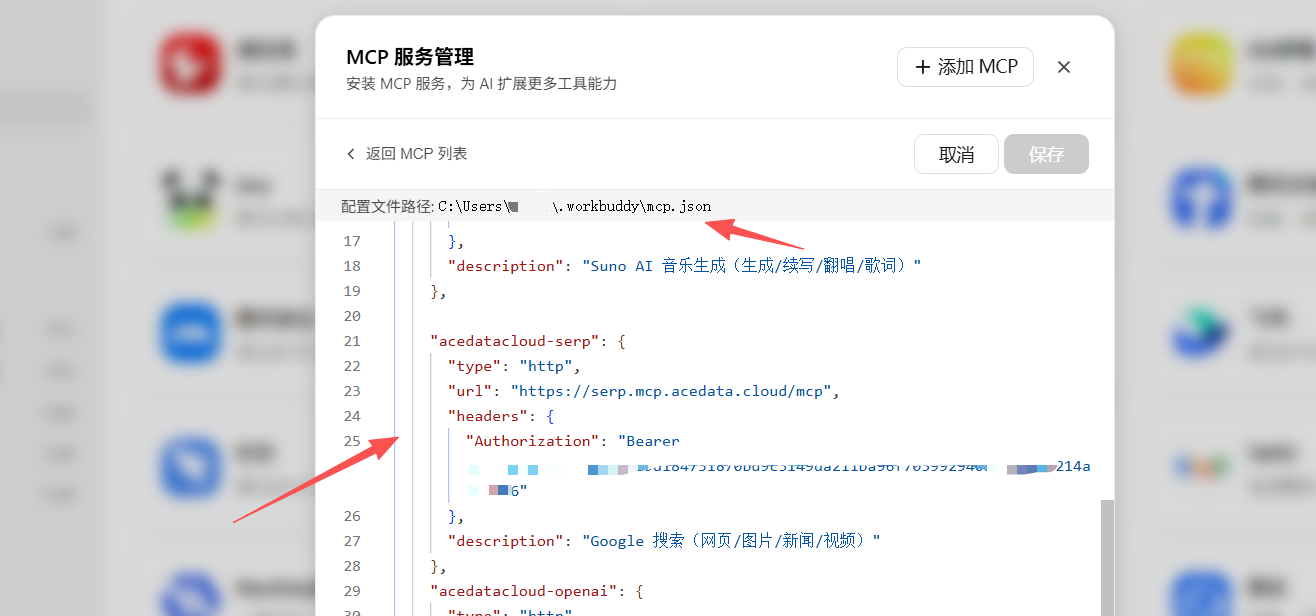Image resolution: width=1316 pixels, height=616 pixels.
Task: Click the "http" value on line 22
Action: tap(546, 366)
